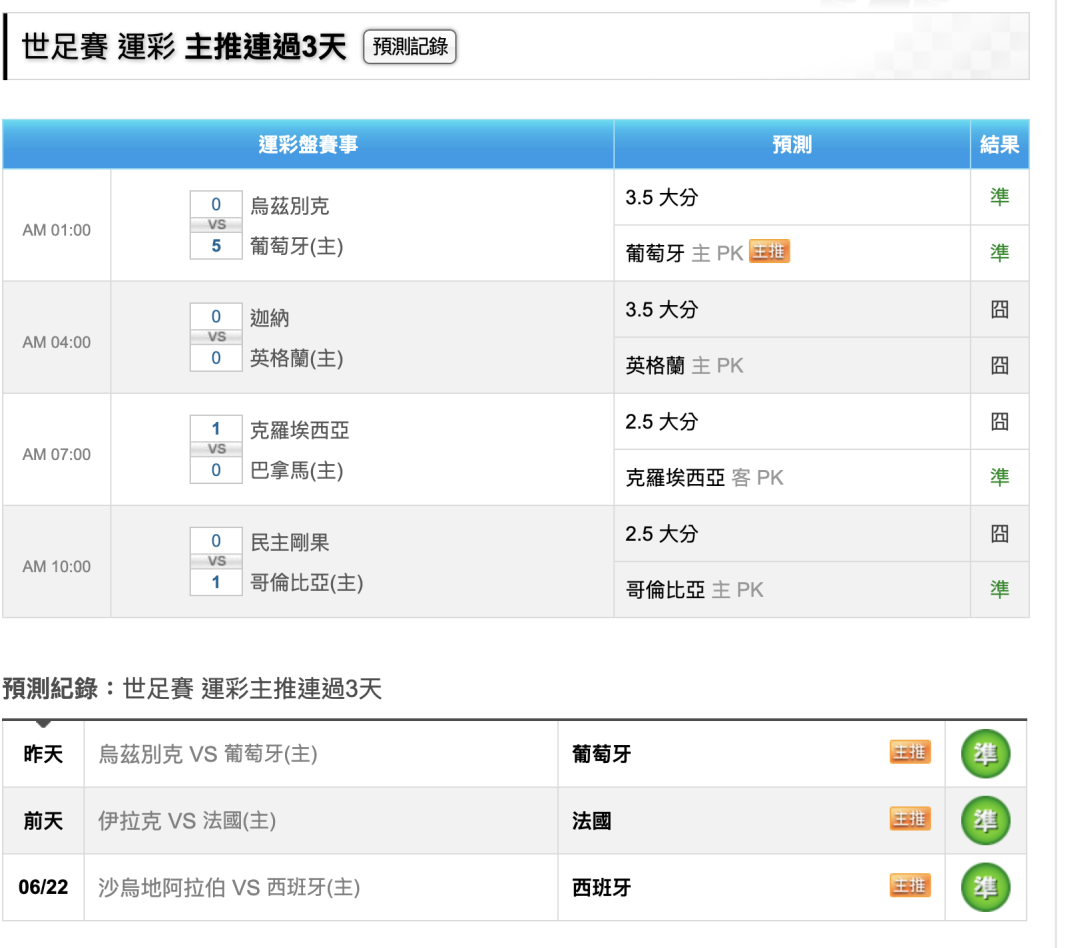Click 囧 result for 英格蘭 主 PK
Image resolution: width=1080 pixels, height=948 pixels.
click(999, 365)
